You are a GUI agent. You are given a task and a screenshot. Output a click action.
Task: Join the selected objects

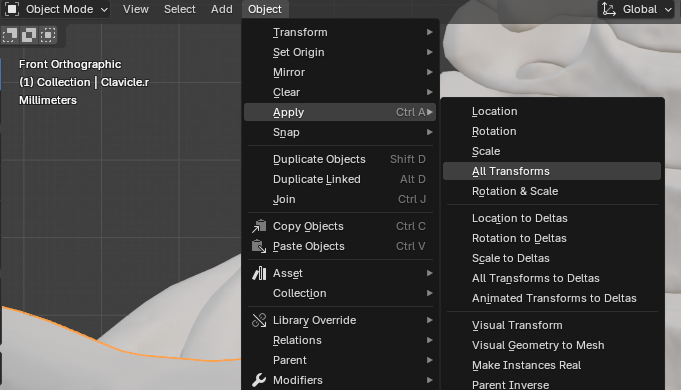[x=340, y=199]
